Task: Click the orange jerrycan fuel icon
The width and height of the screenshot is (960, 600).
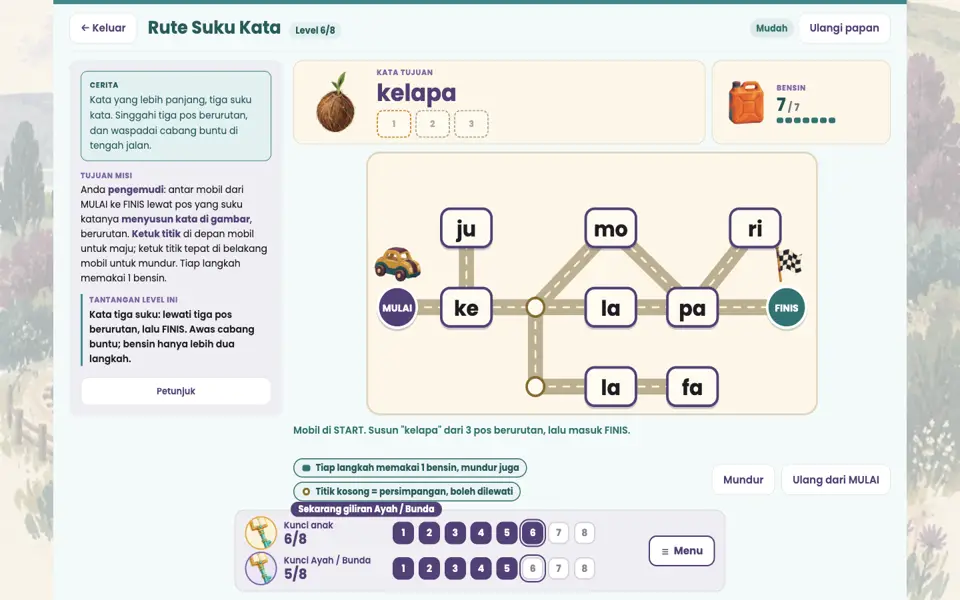Action: pyautogui.click(x=746, y=103)
